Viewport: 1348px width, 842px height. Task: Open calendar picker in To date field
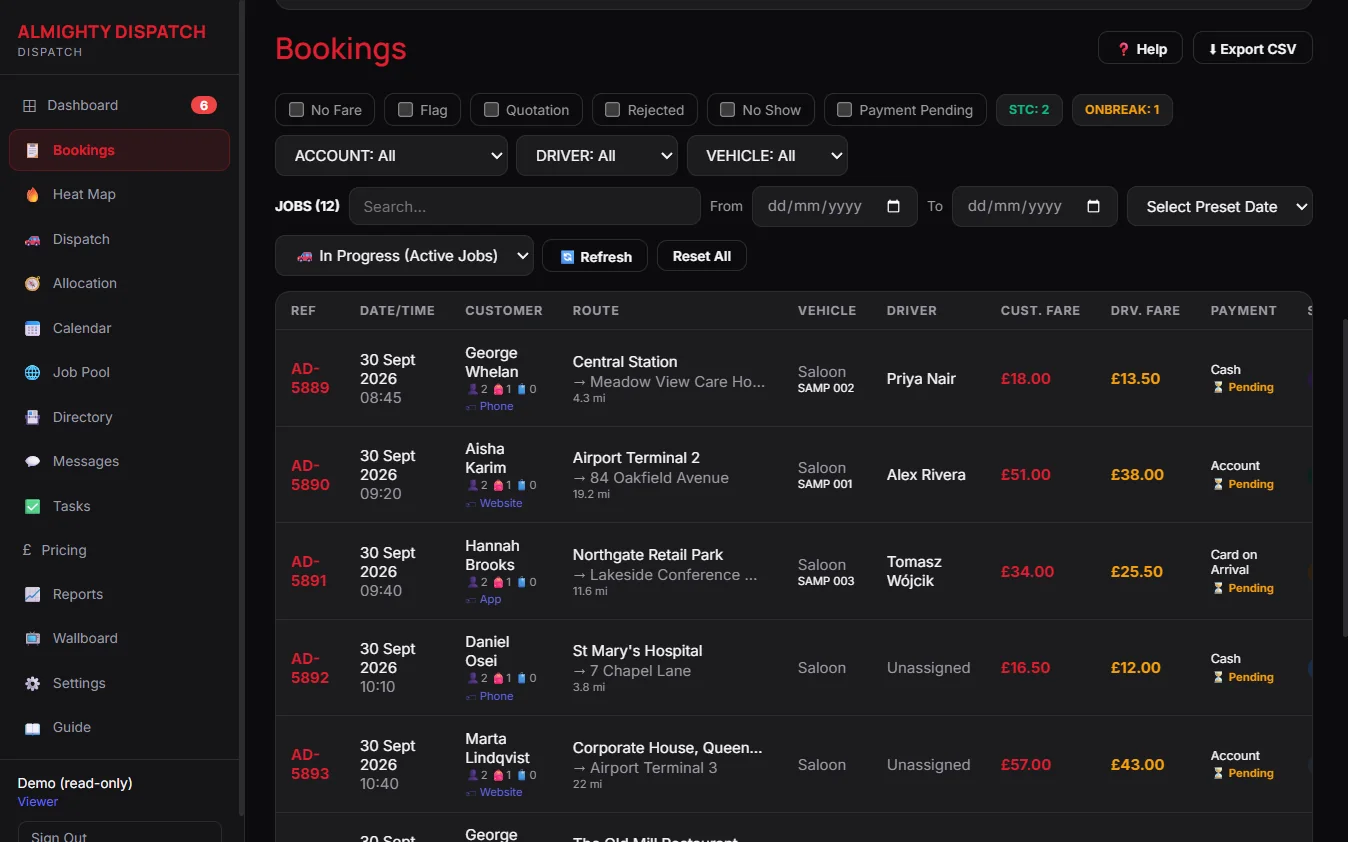click(1094, 206)
